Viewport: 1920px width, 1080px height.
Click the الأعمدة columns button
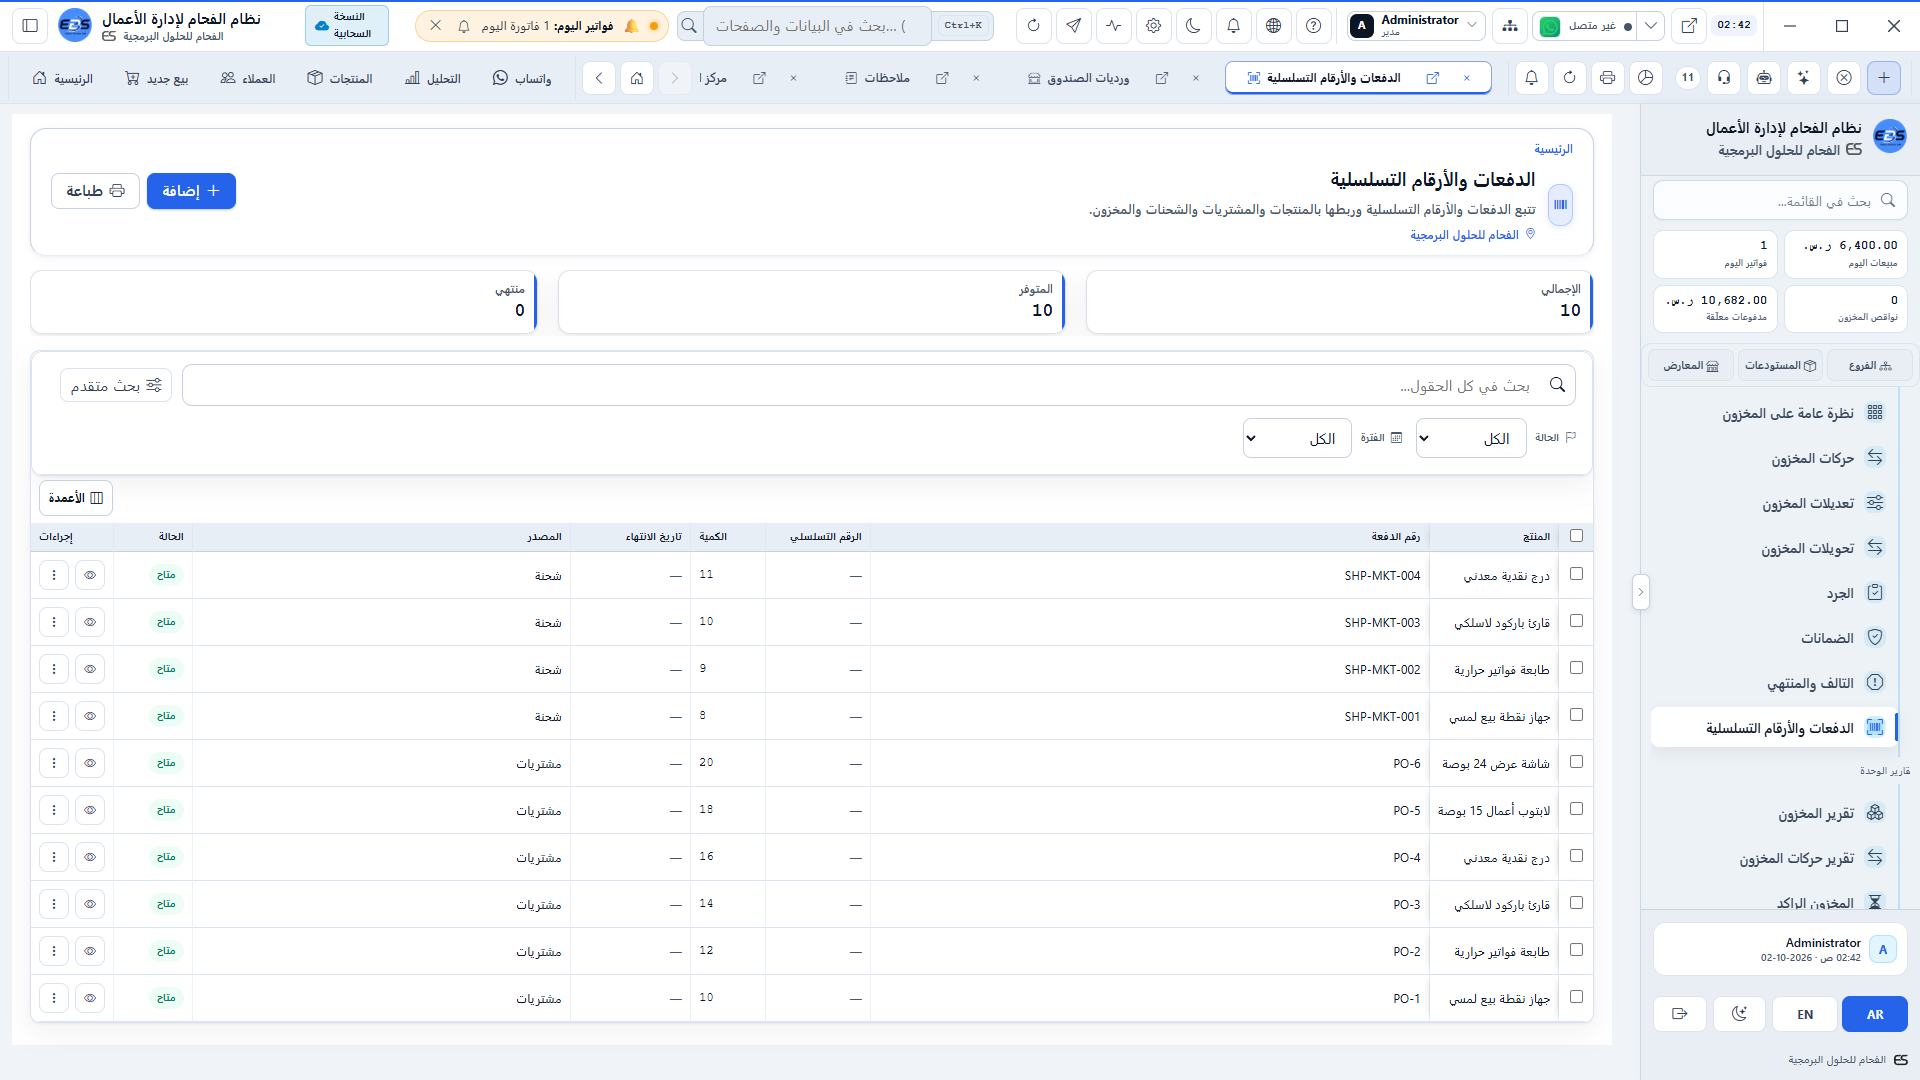(76, 498)
